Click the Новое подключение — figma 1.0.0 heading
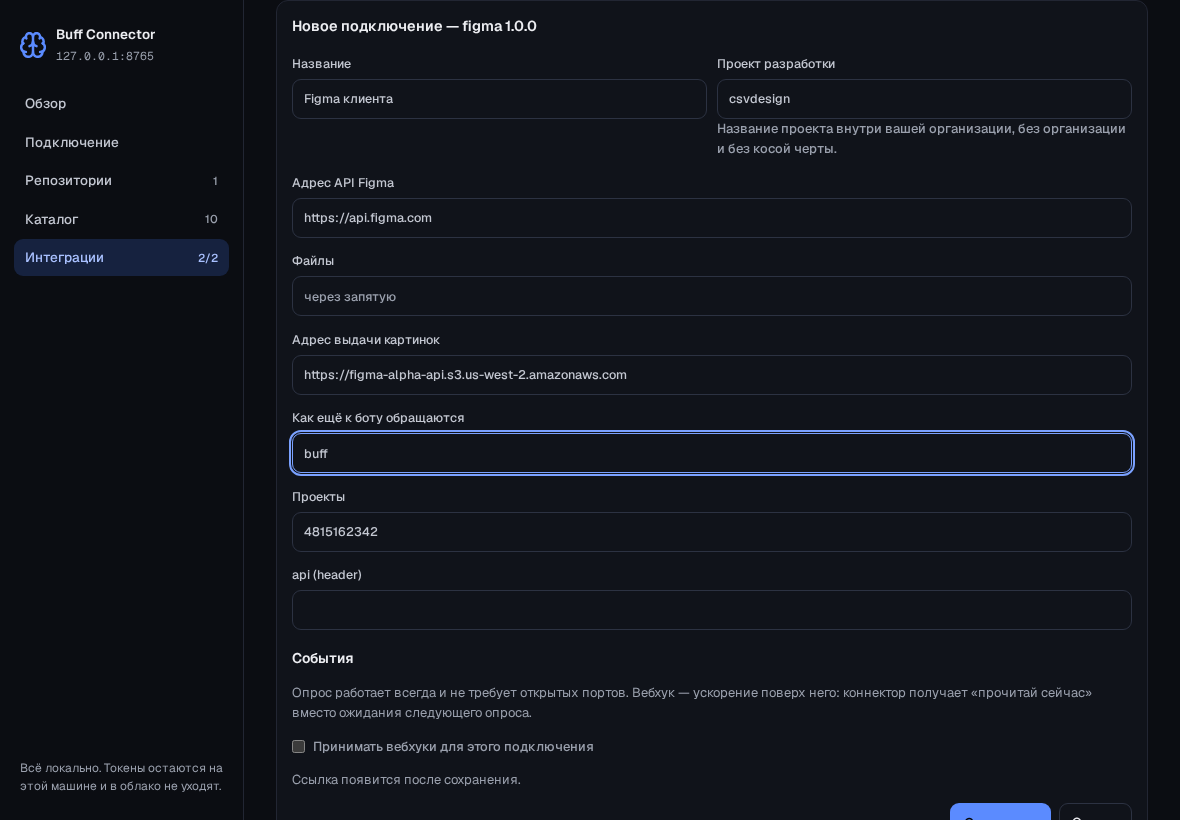1180x820 pixels. [x=414, y=26]
